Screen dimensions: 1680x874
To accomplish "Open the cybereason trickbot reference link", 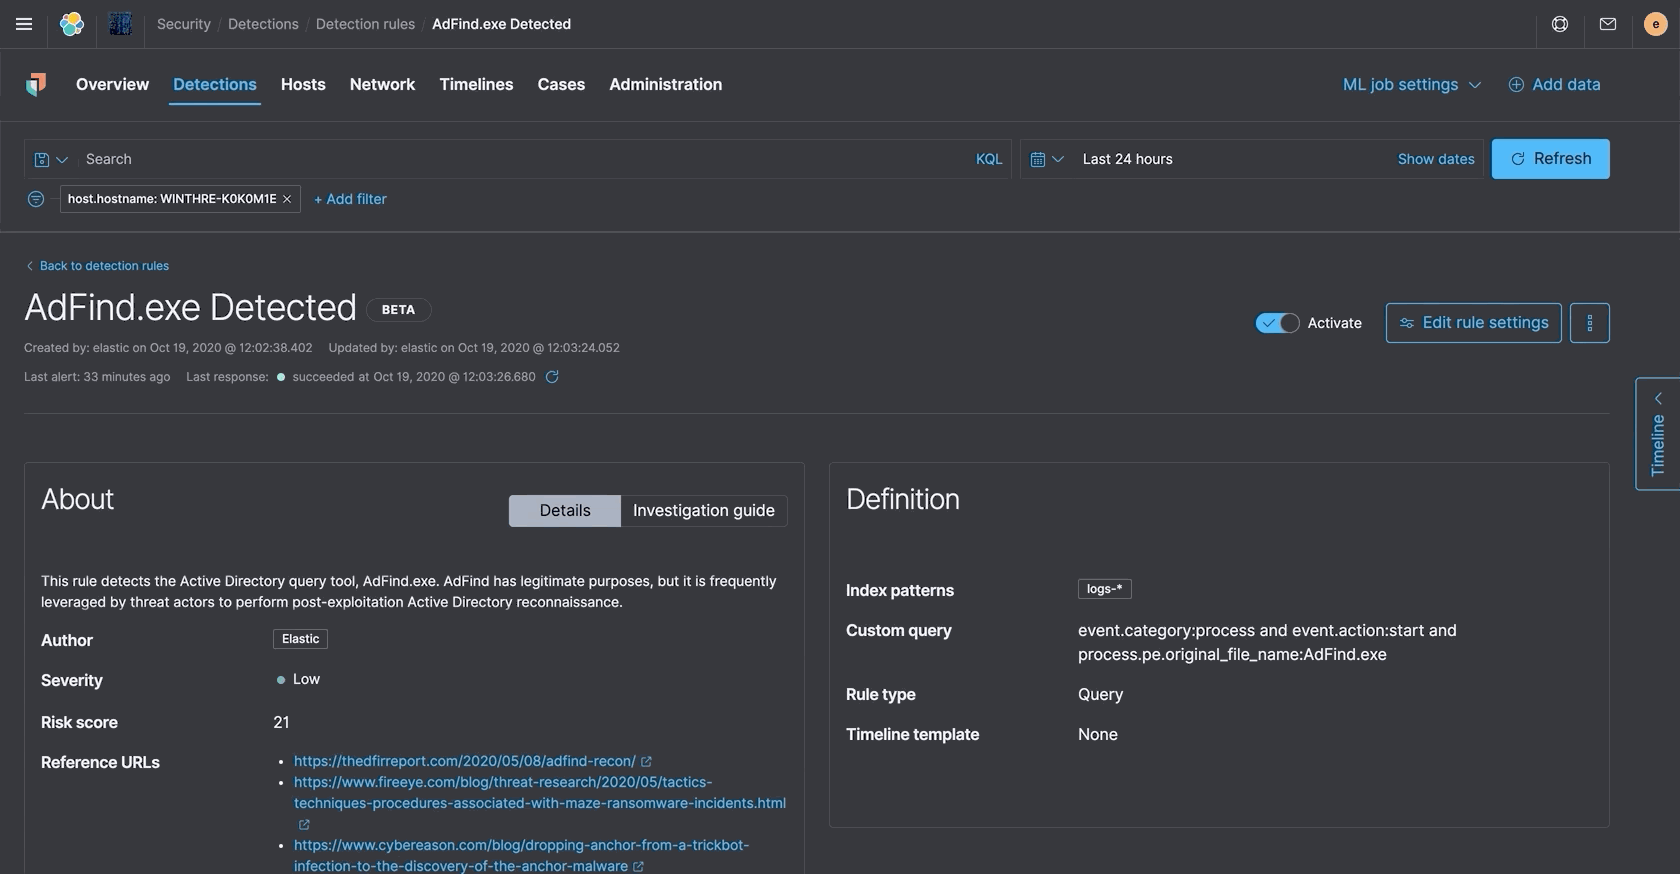I will coord(521,856).
